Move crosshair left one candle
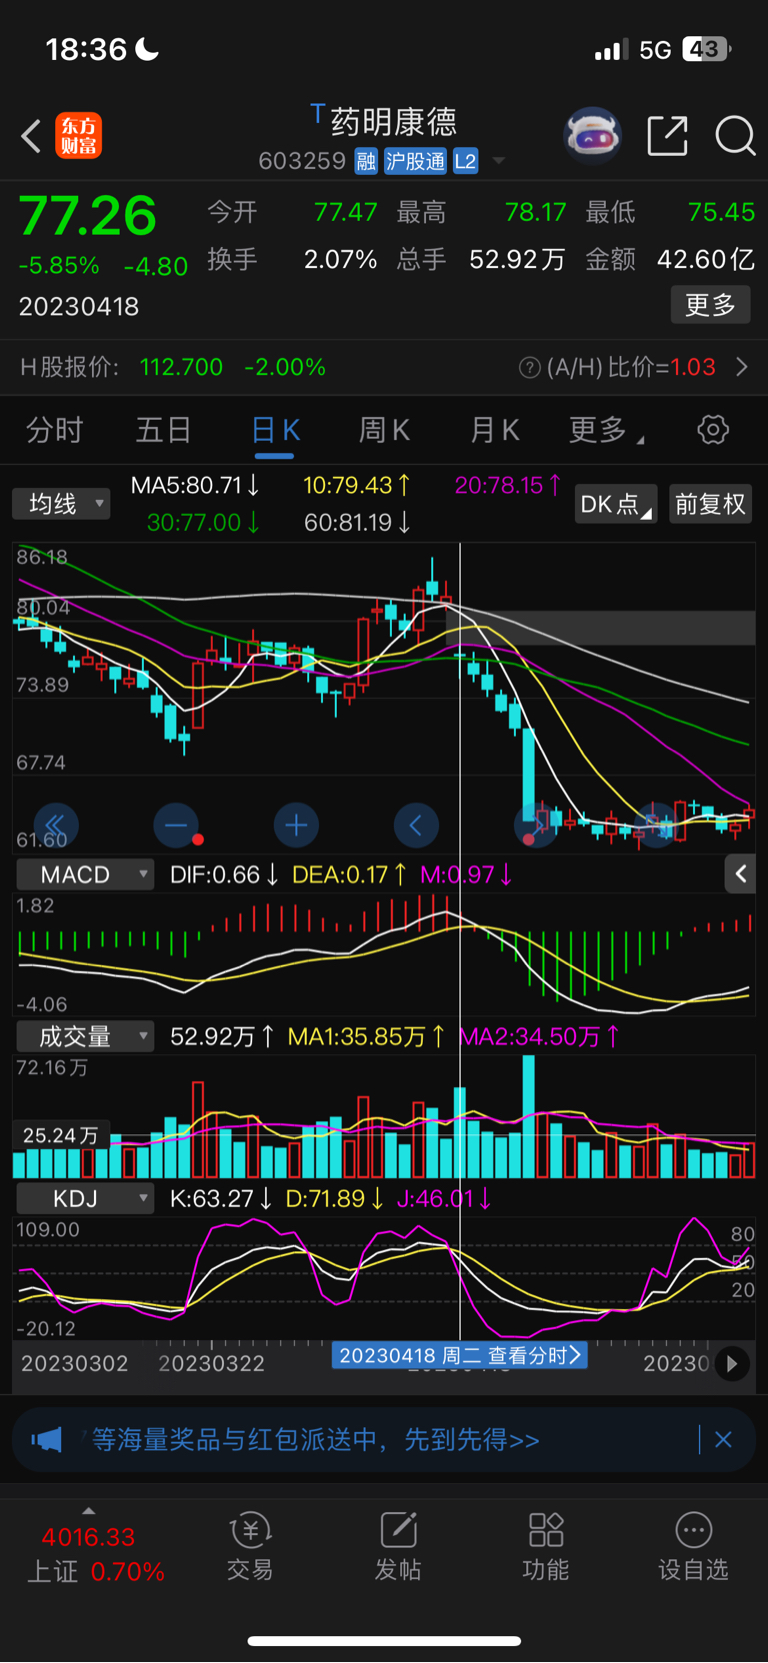The image size is (768, 1663). [x=416, y=825]
